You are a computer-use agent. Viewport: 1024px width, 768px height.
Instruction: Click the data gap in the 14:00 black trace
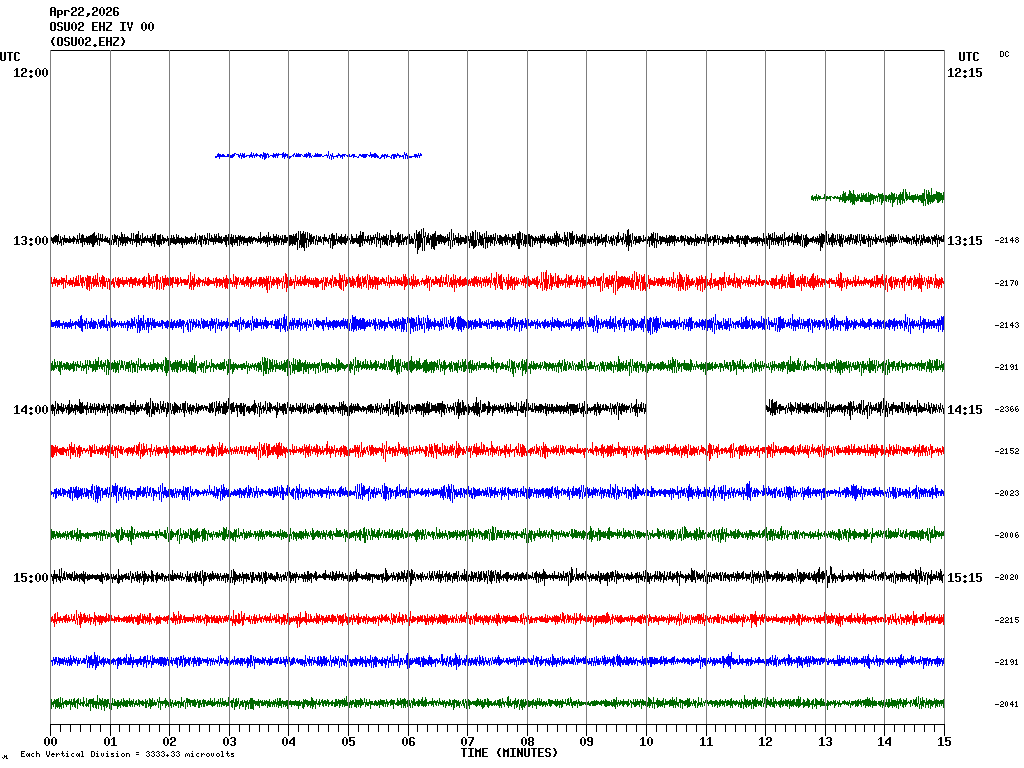pyautogui.click(x=706, y=408)
